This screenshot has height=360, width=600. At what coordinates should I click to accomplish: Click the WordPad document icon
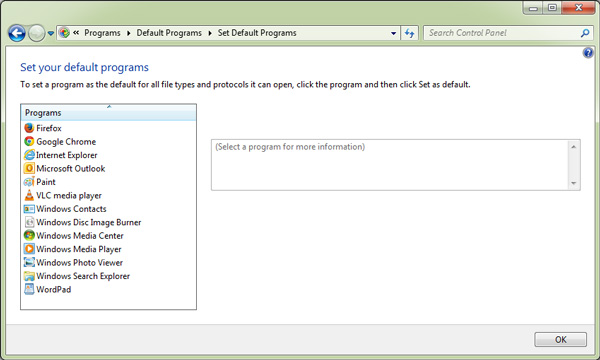click(x=29, y=289)
